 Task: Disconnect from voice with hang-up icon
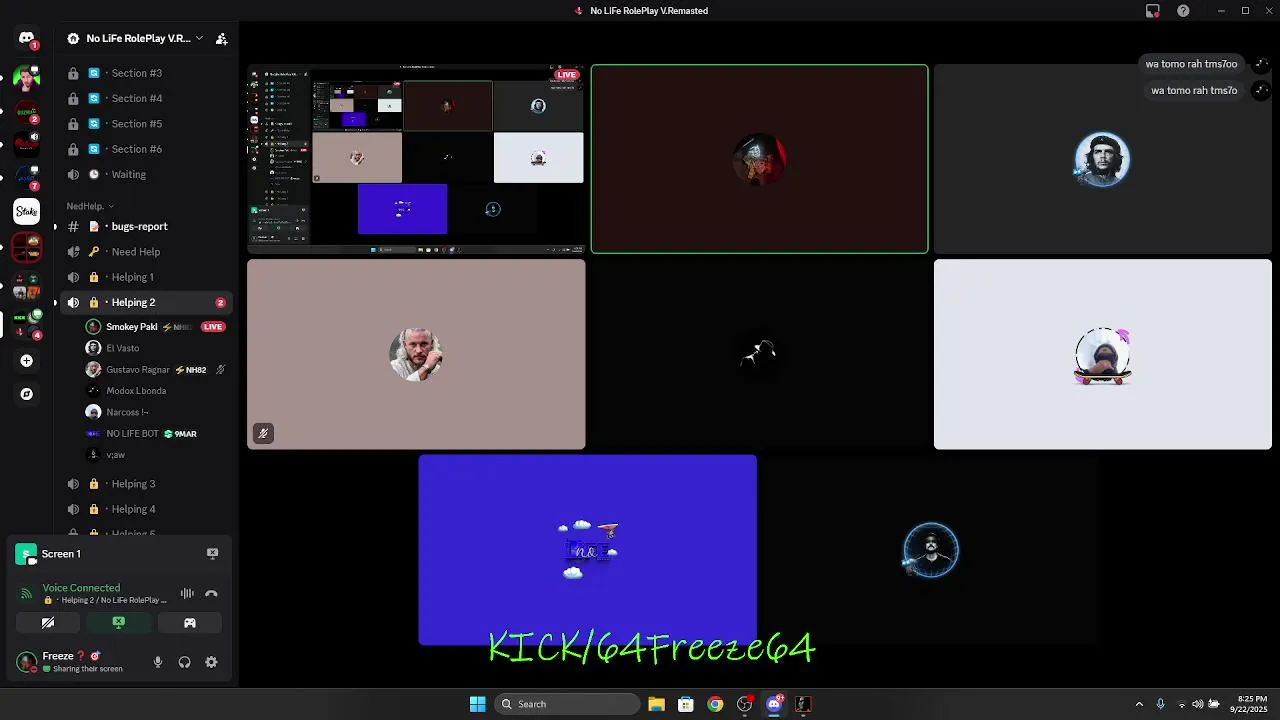click(x=211, y=593)
